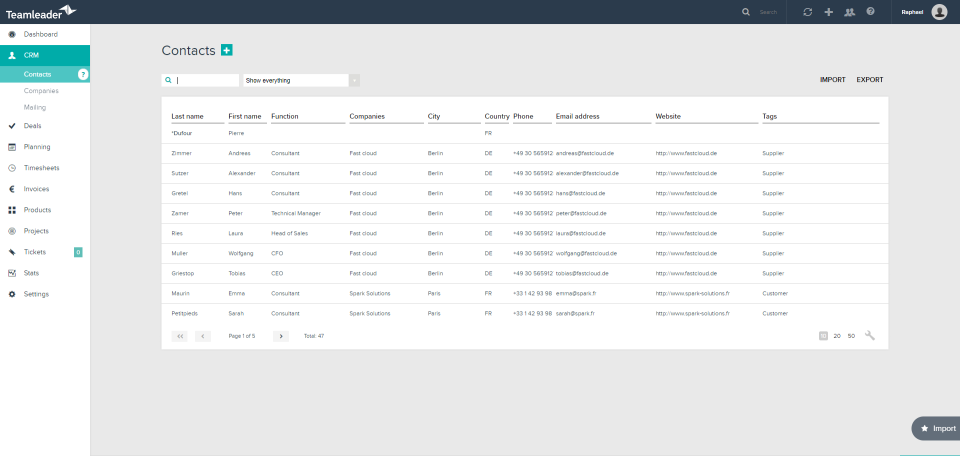This screenshot has width=960, height=456.
Task: Click the Teamleader logo
Action: pos(40,12)
